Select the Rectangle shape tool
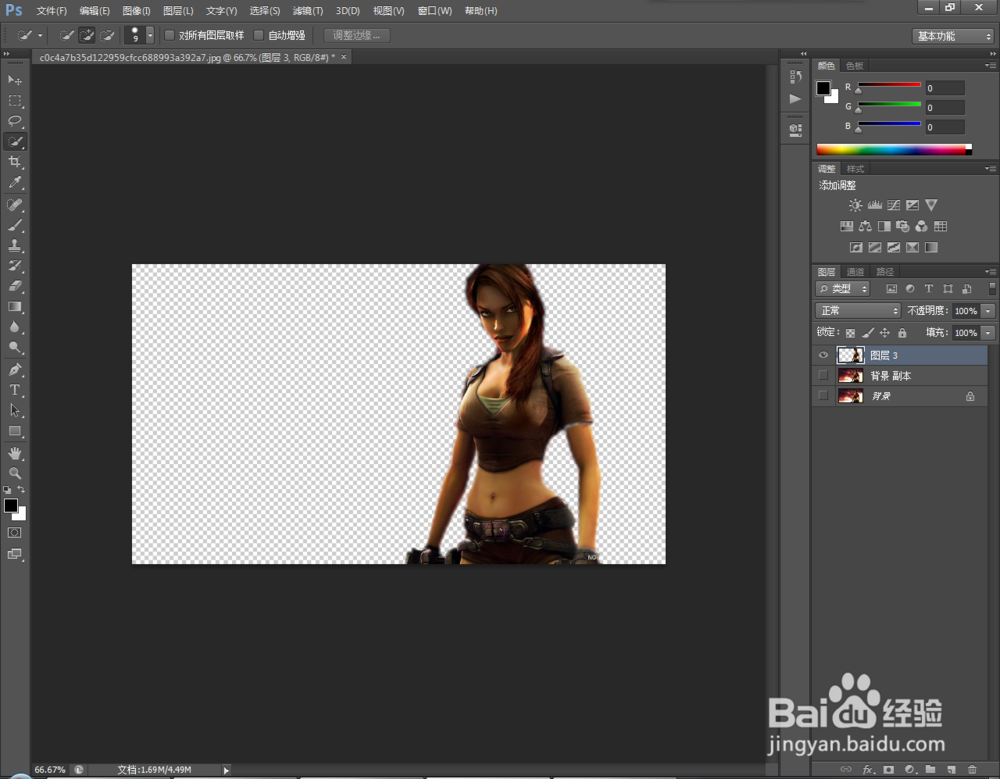Viewport: 1000px width, 779px height. pos(15,431)
